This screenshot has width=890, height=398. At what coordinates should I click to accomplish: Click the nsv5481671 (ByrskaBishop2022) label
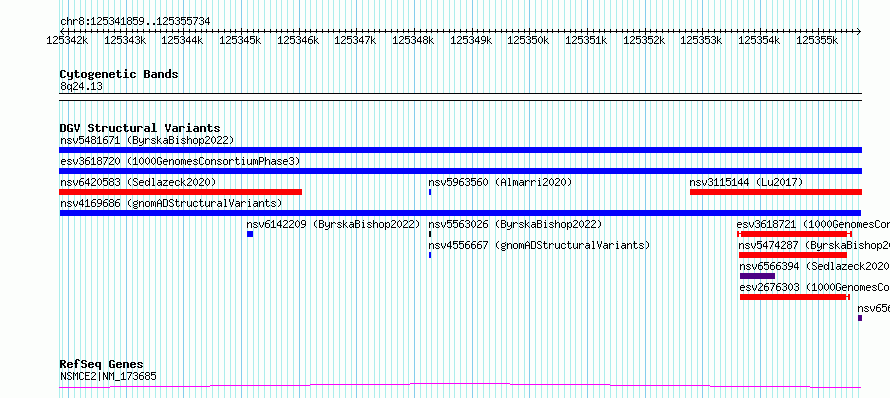[147, 140]
